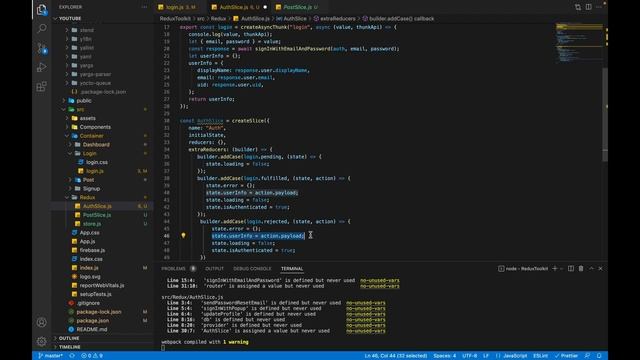The height and width of the screenshot is (360, 640).
Task: Expand the Signup folder
Action: pos(91,189)
